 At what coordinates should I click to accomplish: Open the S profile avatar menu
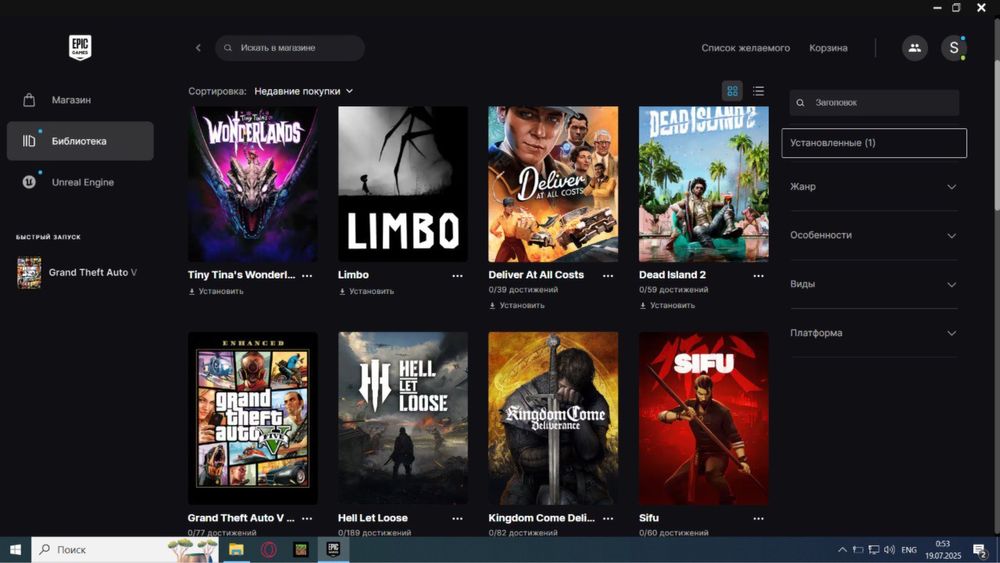coord(953,48)
